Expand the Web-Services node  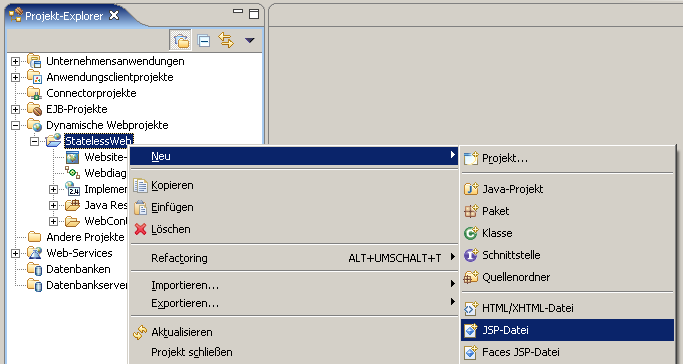pyautogui.click(x=15, y=253)
